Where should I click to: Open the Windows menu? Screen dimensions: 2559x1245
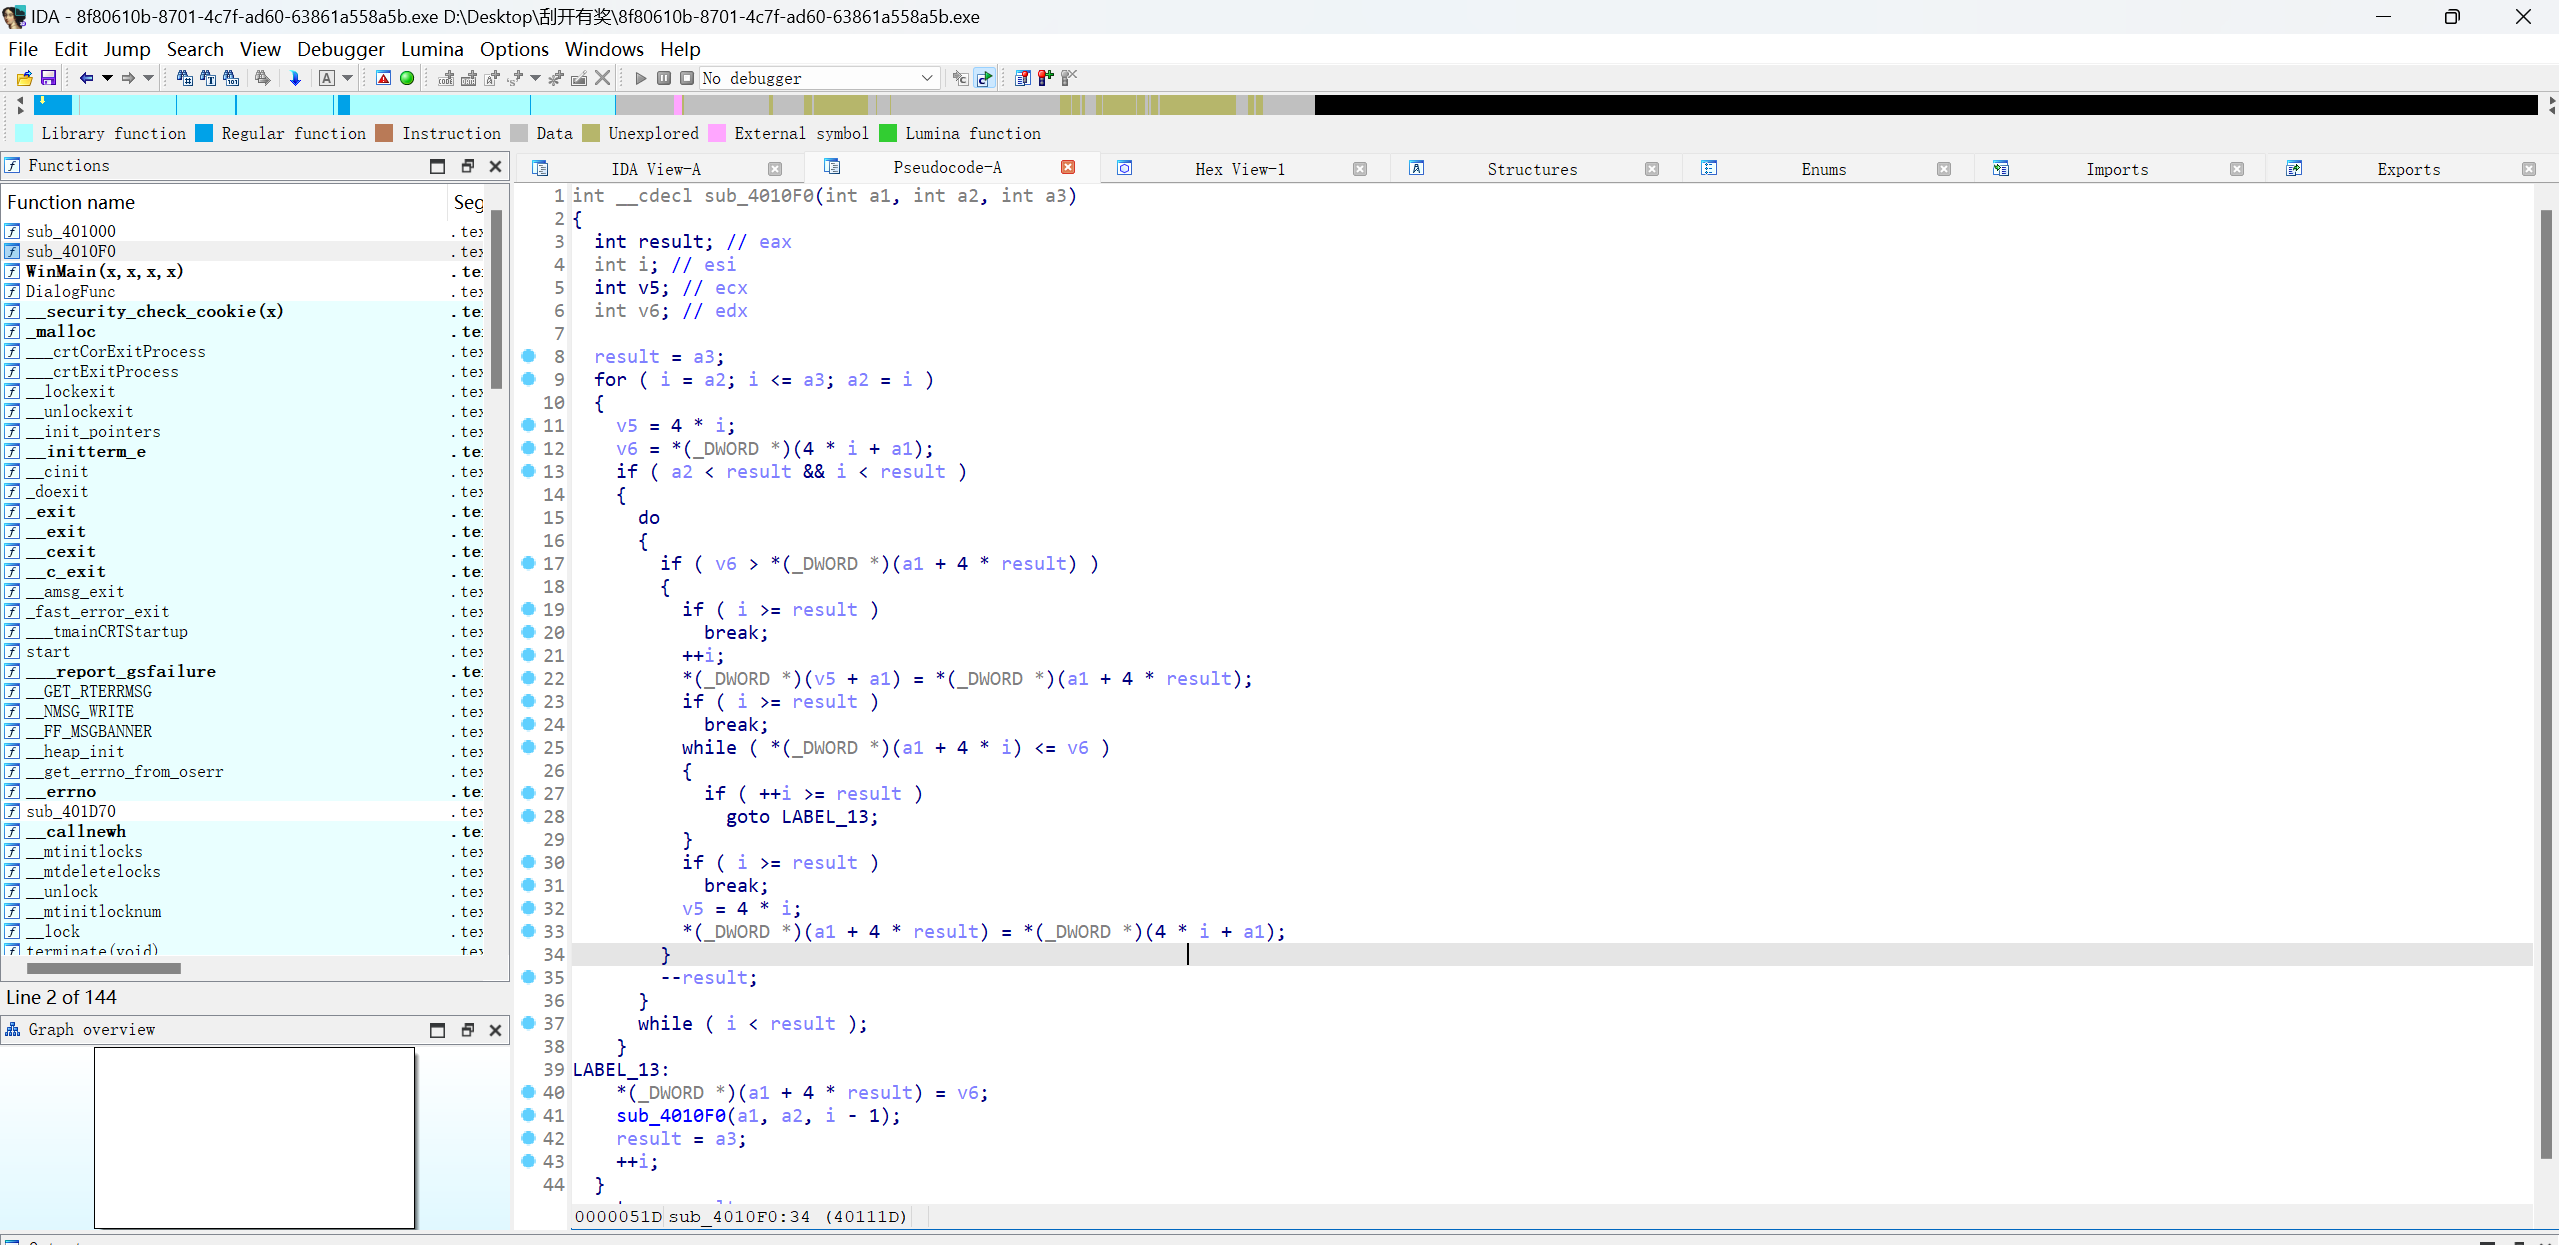click(x=604, y=49)
